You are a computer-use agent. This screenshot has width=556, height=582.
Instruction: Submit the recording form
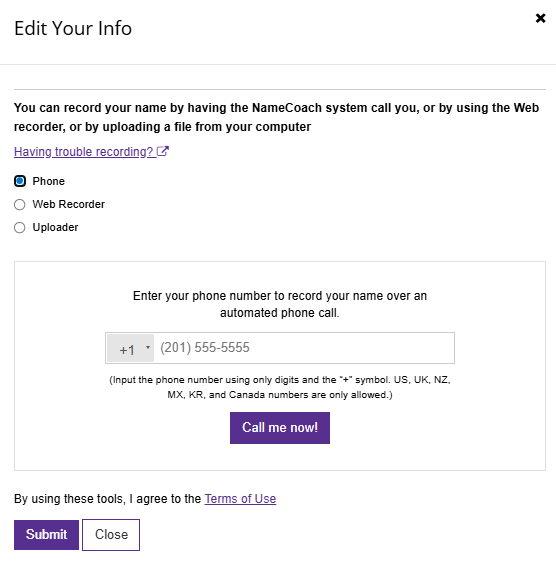[46, 534]
